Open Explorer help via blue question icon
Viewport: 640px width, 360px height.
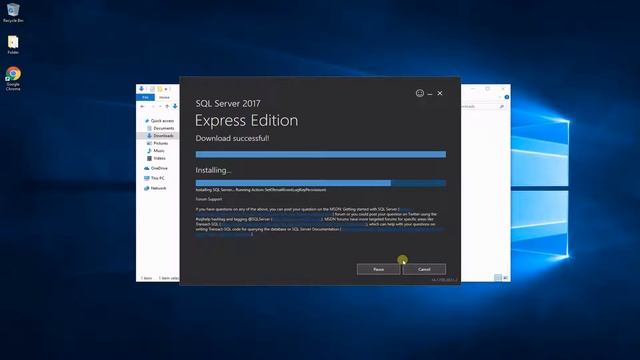(507, 97)
